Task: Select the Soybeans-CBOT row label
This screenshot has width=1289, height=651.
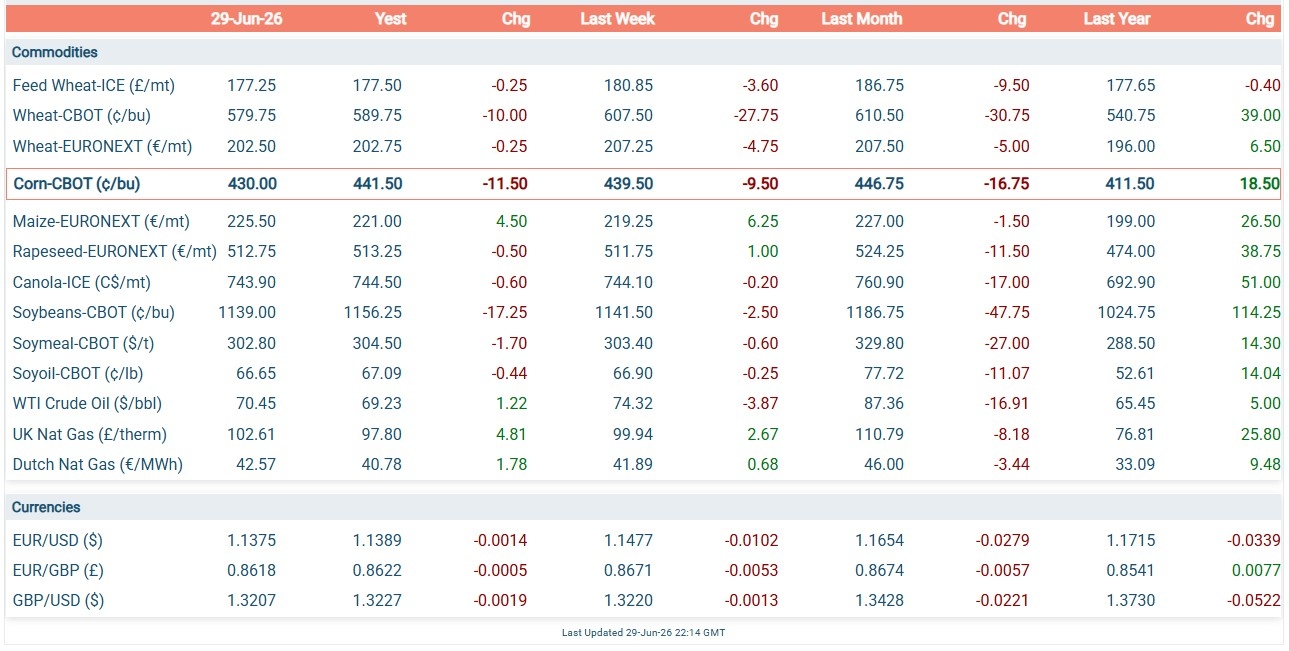Action: [93, 313]
